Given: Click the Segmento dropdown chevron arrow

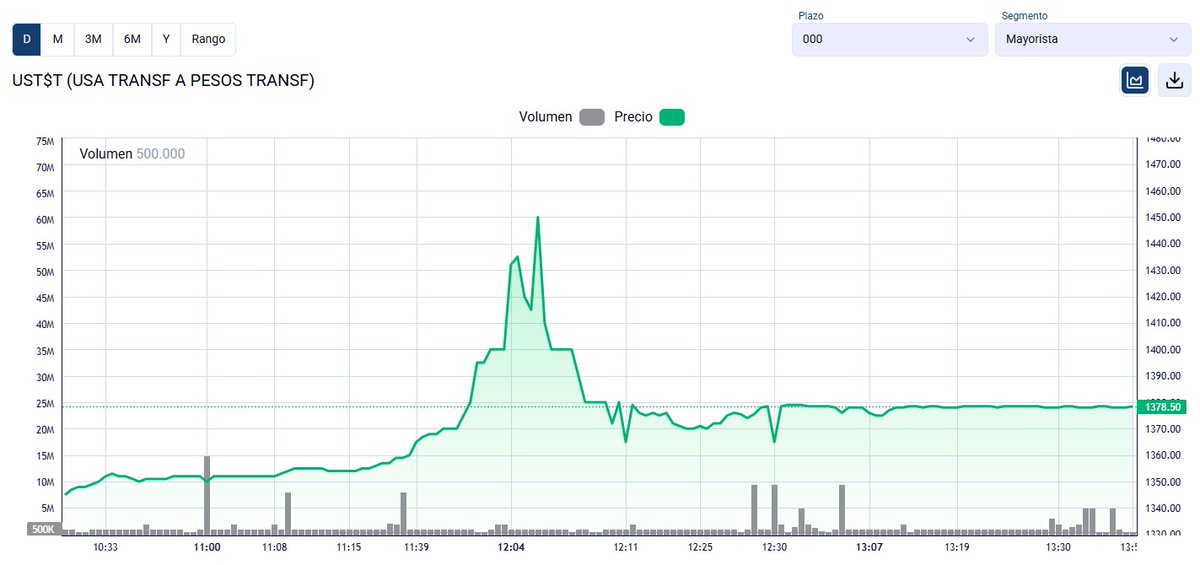Looking at the screenshot, I should tap(1173, 40).
